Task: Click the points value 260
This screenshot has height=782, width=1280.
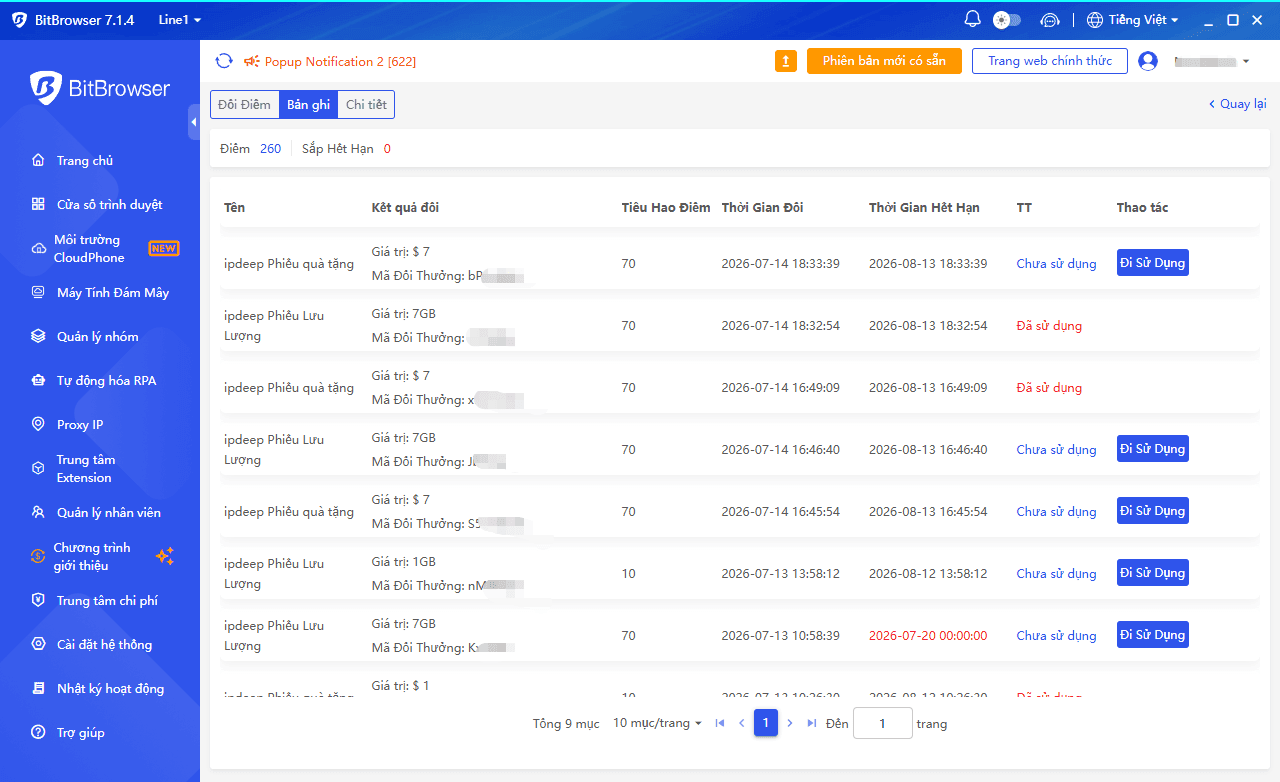Action: point(271,149)
